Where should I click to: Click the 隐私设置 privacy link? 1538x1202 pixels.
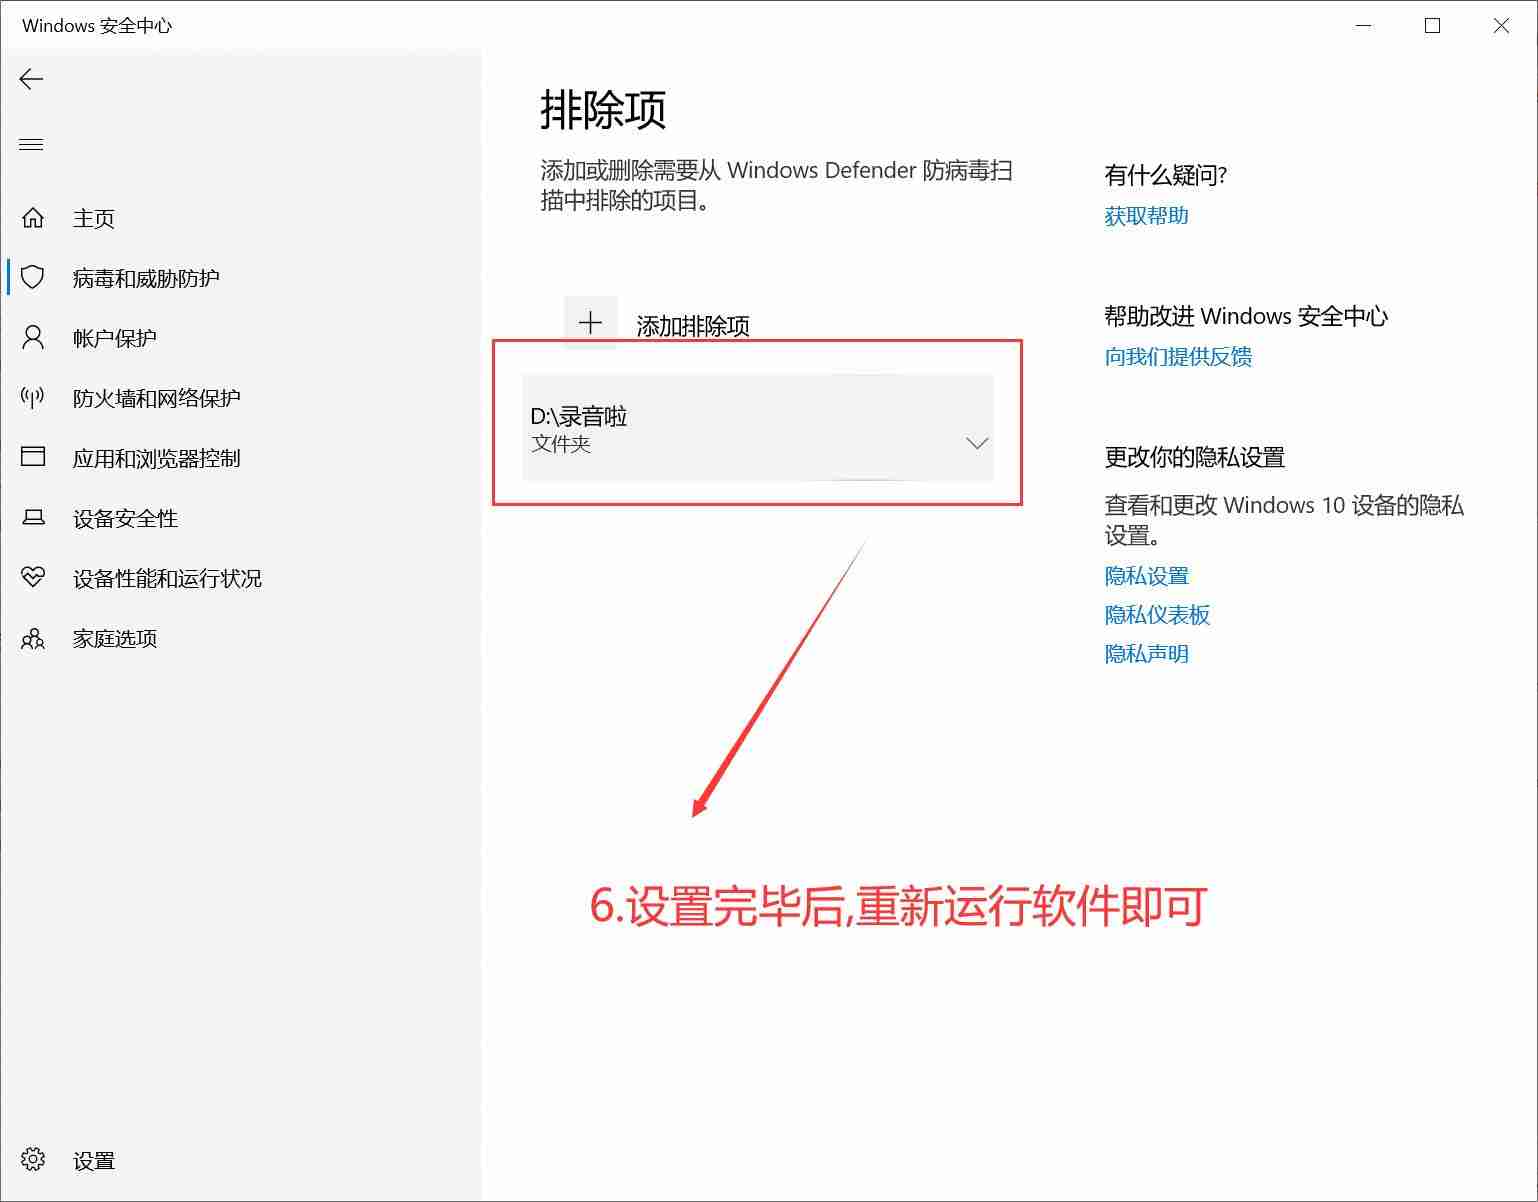point(1146,576)
